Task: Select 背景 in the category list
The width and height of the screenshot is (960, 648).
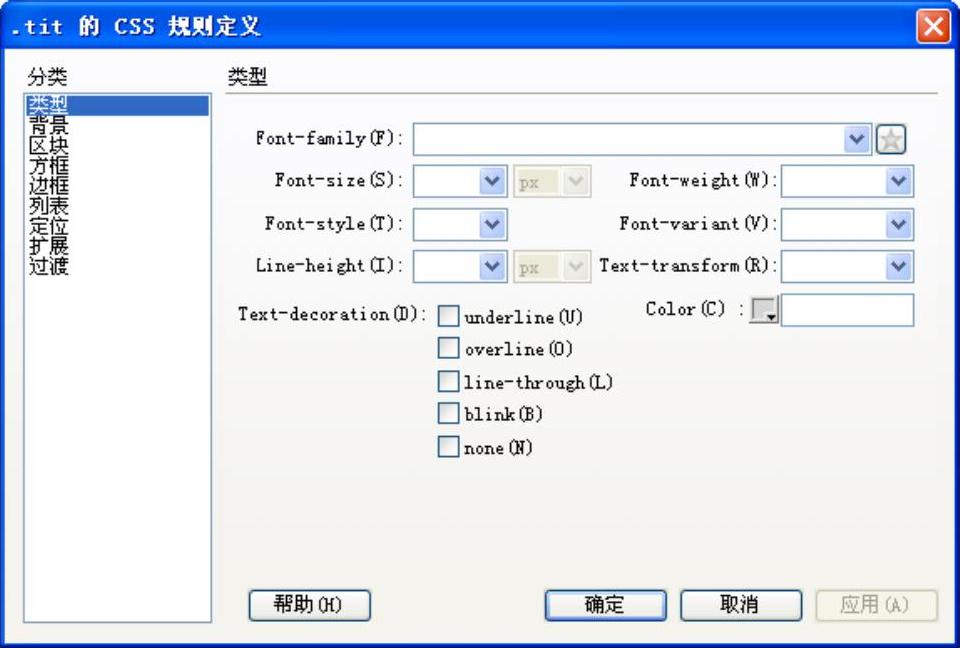Action: coord(49,126)
